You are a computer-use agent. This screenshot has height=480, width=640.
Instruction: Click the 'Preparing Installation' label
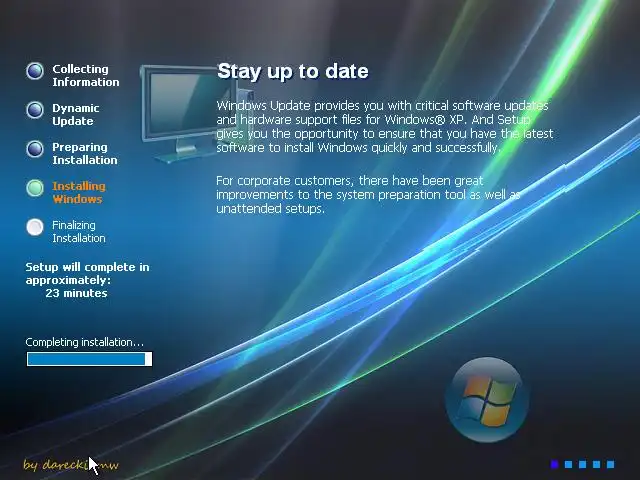point(85,153)
